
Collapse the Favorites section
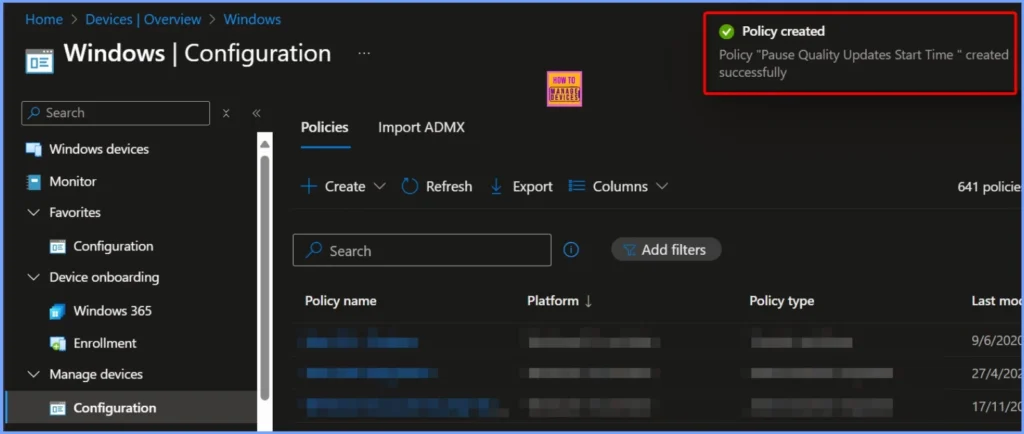point(33,213)
